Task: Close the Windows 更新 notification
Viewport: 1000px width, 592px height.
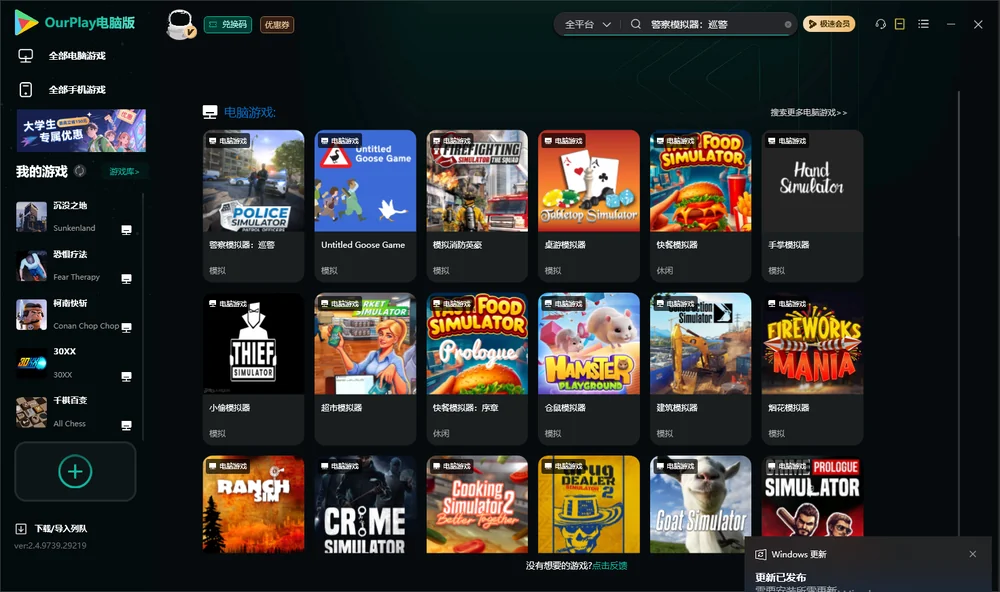Action: (x=973, y=554)
